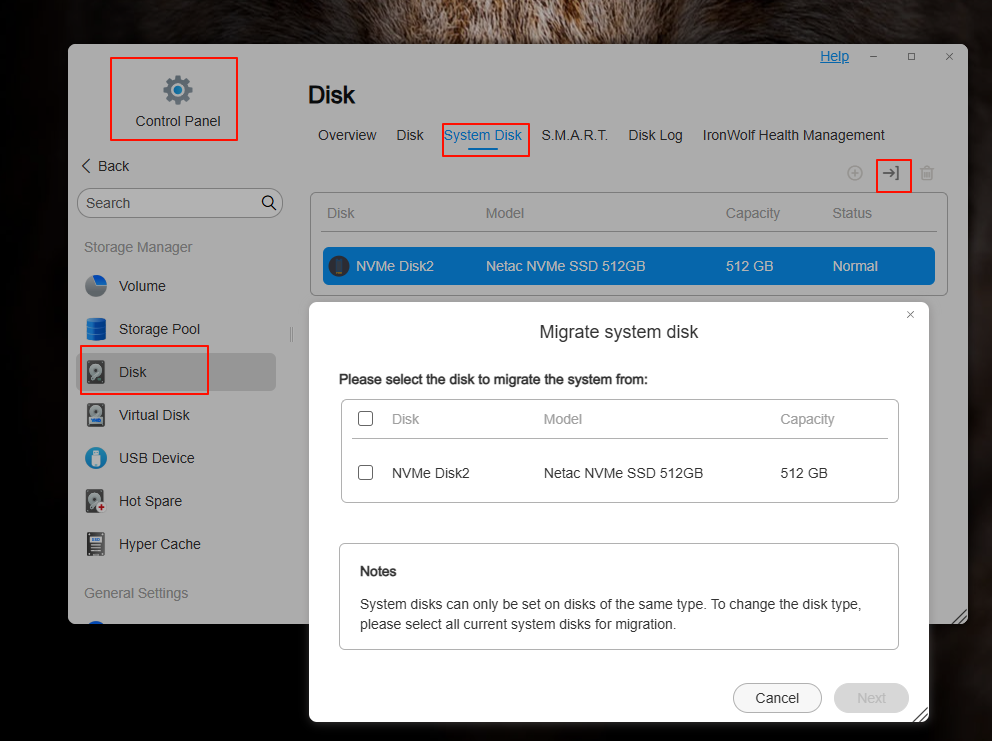Open the Disk Log tab
Viewport: 992px width, 741px height.
[655, 135]
